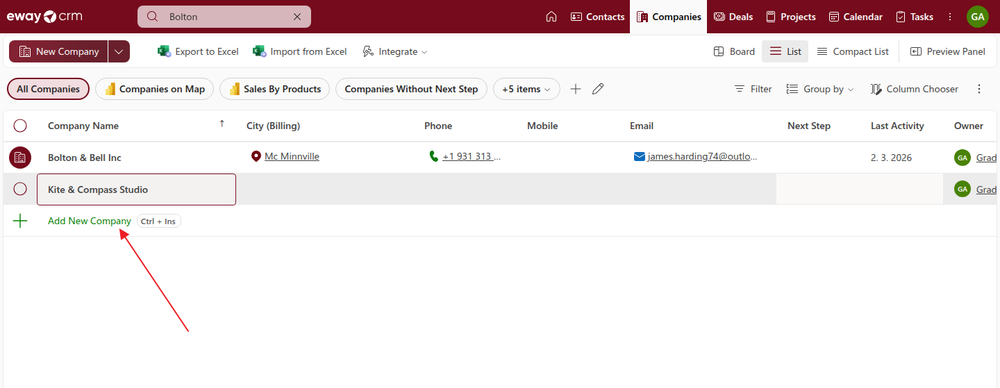This screenshot has height=388, width=1000.
Task: Open the list toolbar more-options dots
Action: tap(980, 89)
